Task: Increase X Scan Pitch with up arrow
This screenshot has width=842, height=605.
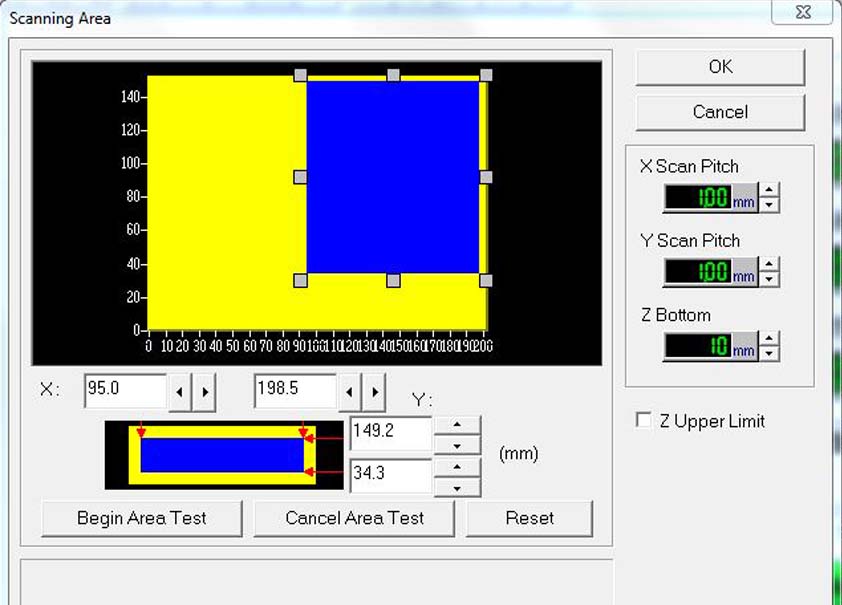Action: 770,189
